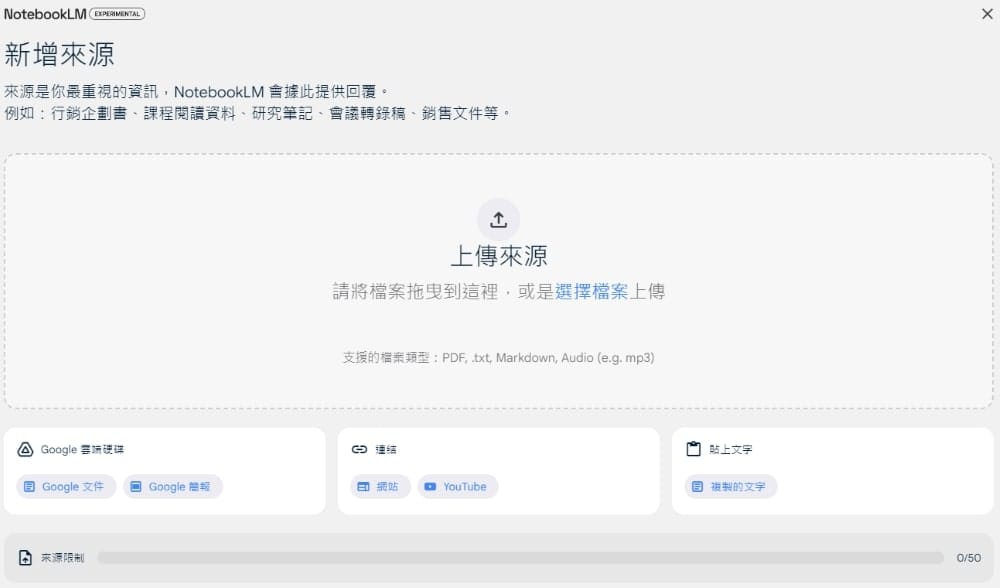Click the circular upload arrow icon
Screen dimensions: 1000x588
coord(499,219)
